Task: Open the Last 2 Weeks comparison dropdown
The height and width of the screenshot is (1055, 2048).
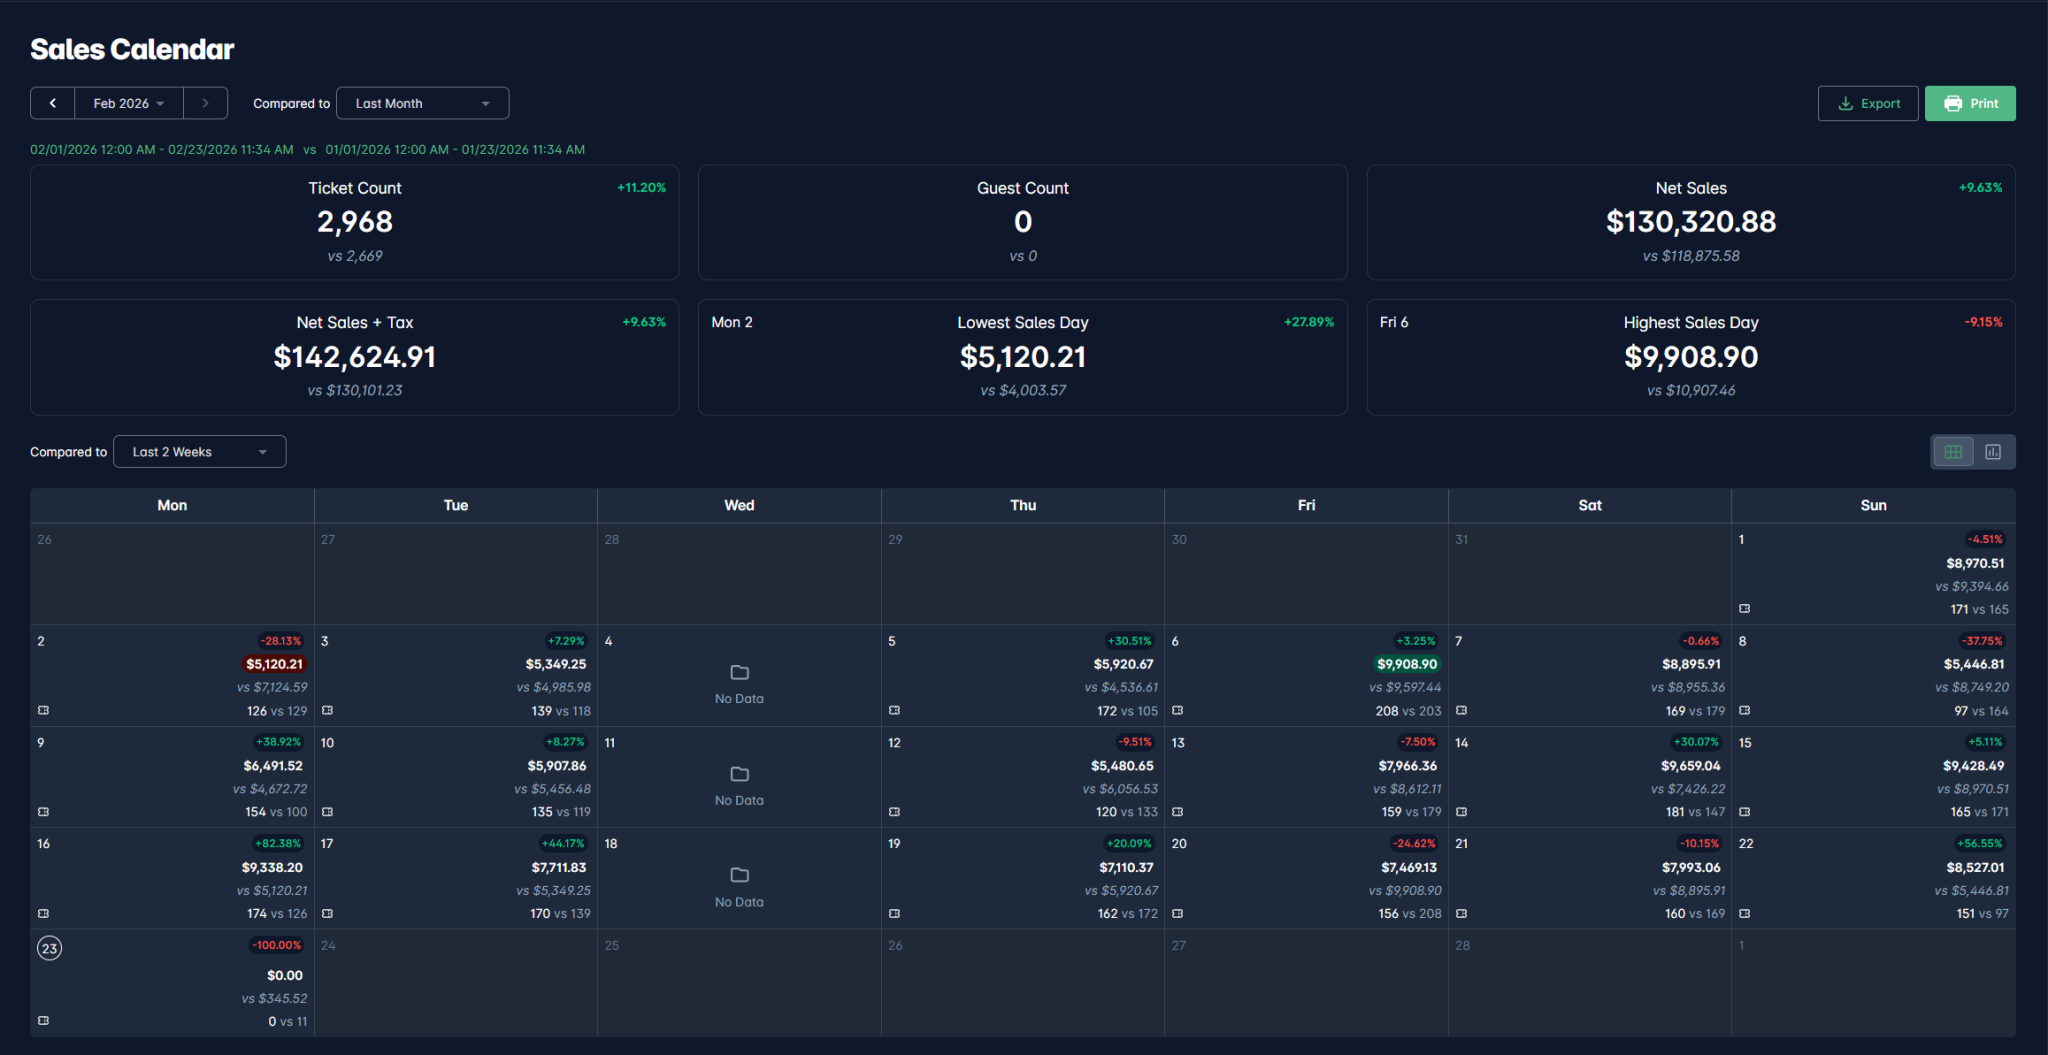Action: [199, 452]
